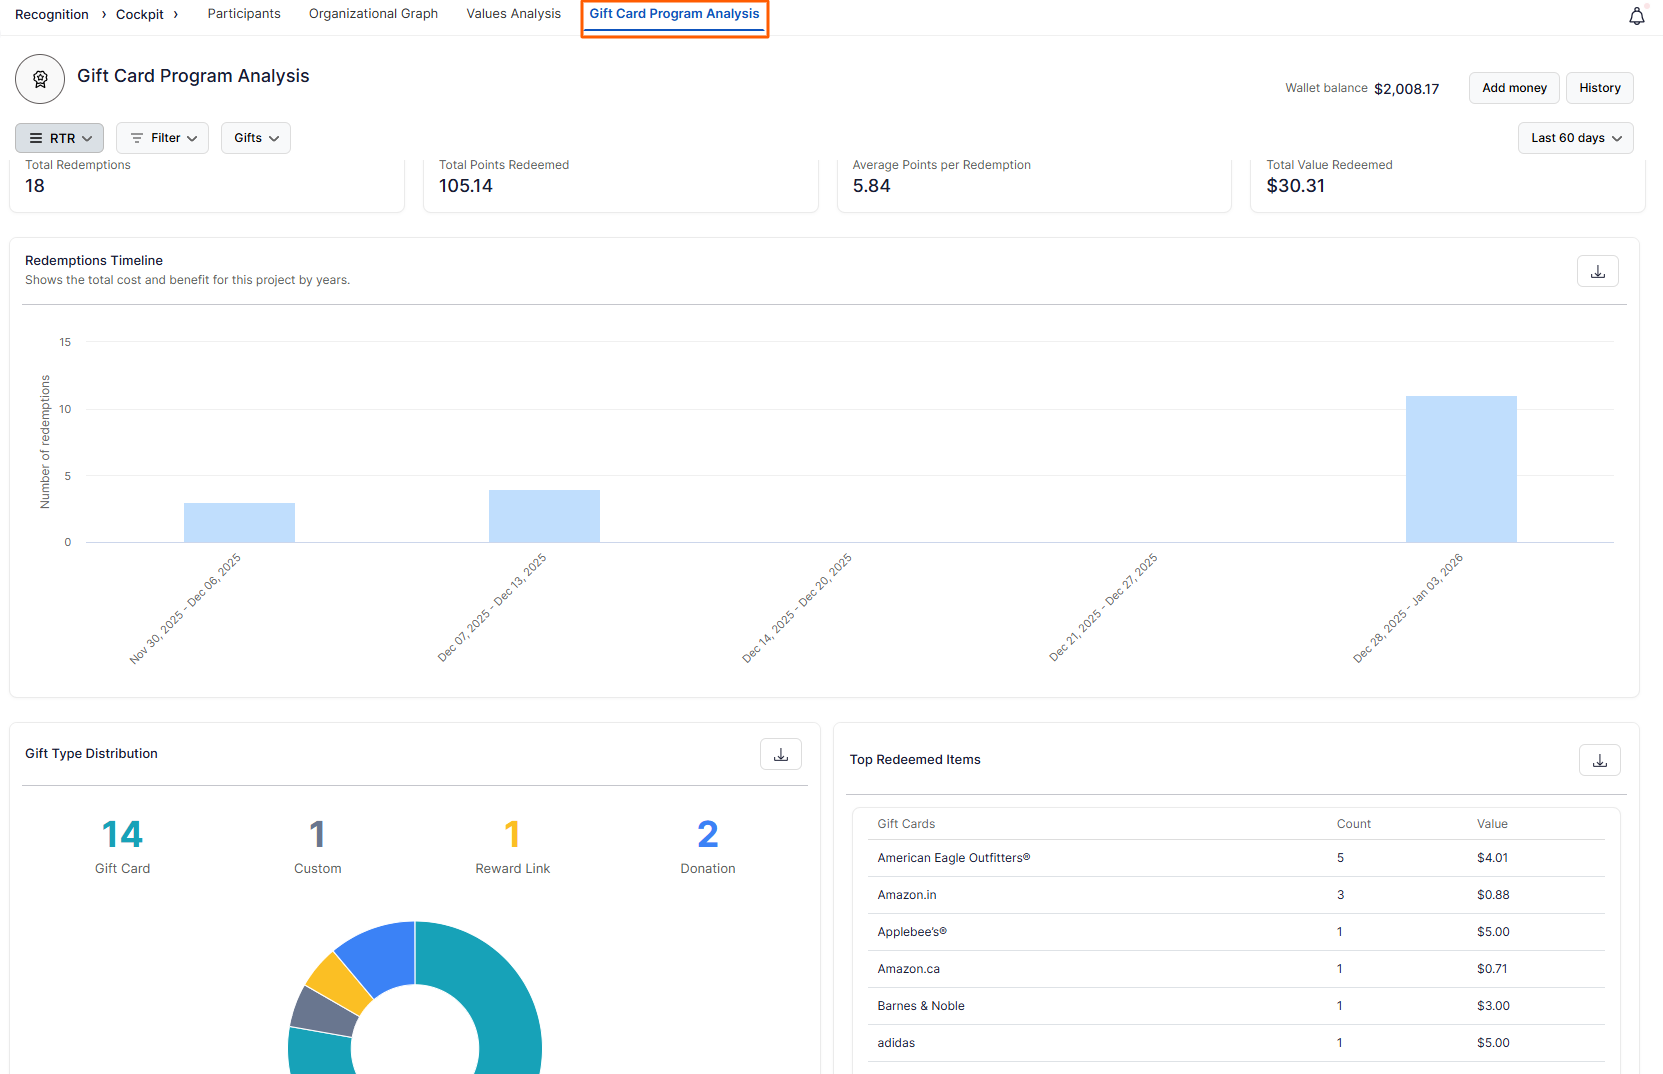Expand the RTR dropdown
Image resolution: width=1663 pixels, height=1074 pixels.
60,138
